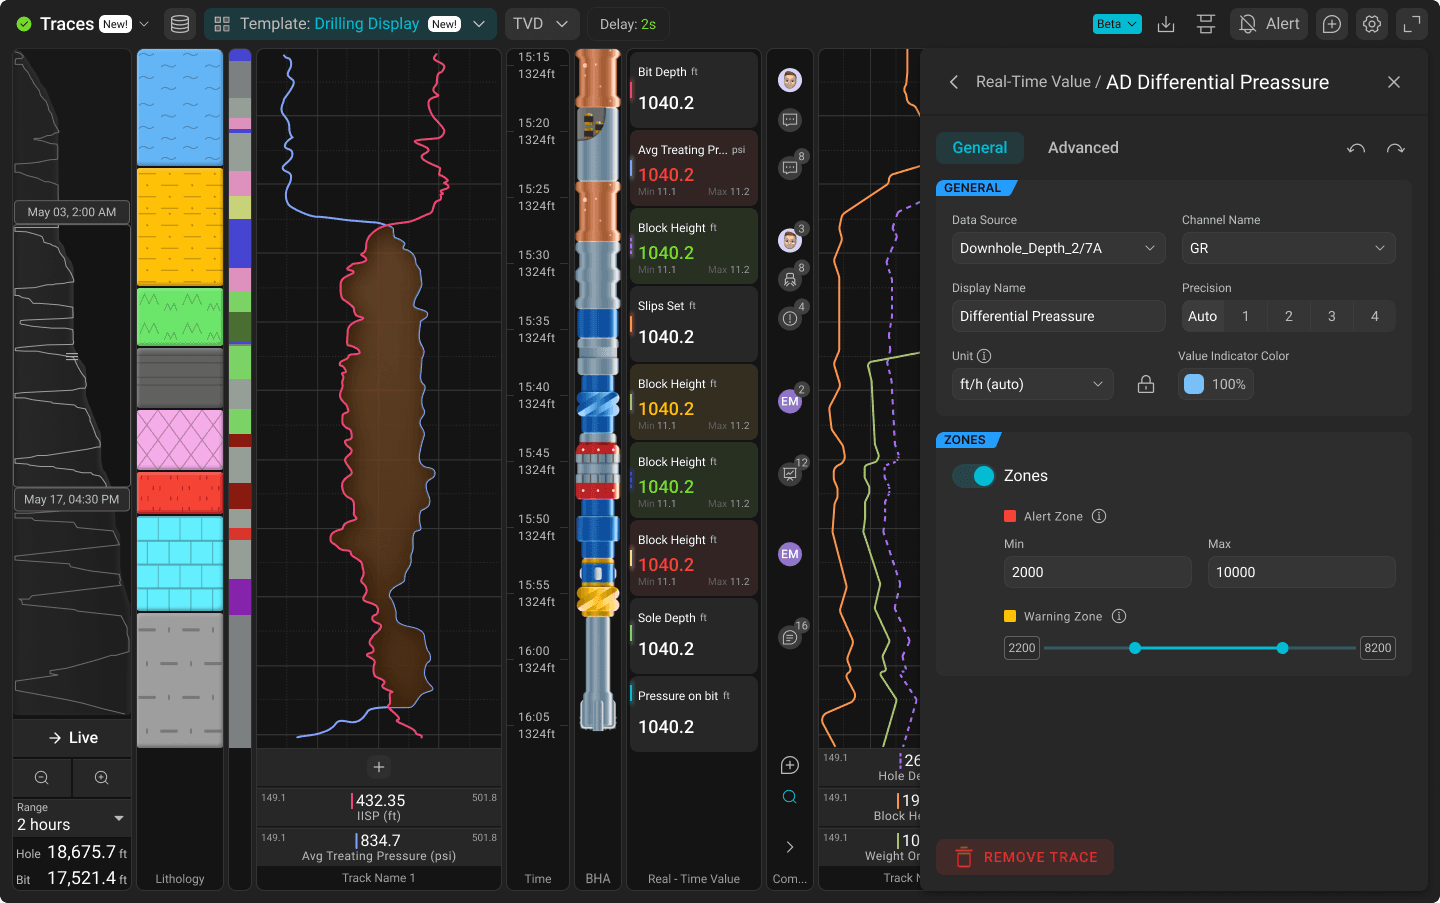This screenshot has height=903, width=1440.
Task: Click the download icon in top toolbar
Action: pyautogui.click(x=1166, y=24)
